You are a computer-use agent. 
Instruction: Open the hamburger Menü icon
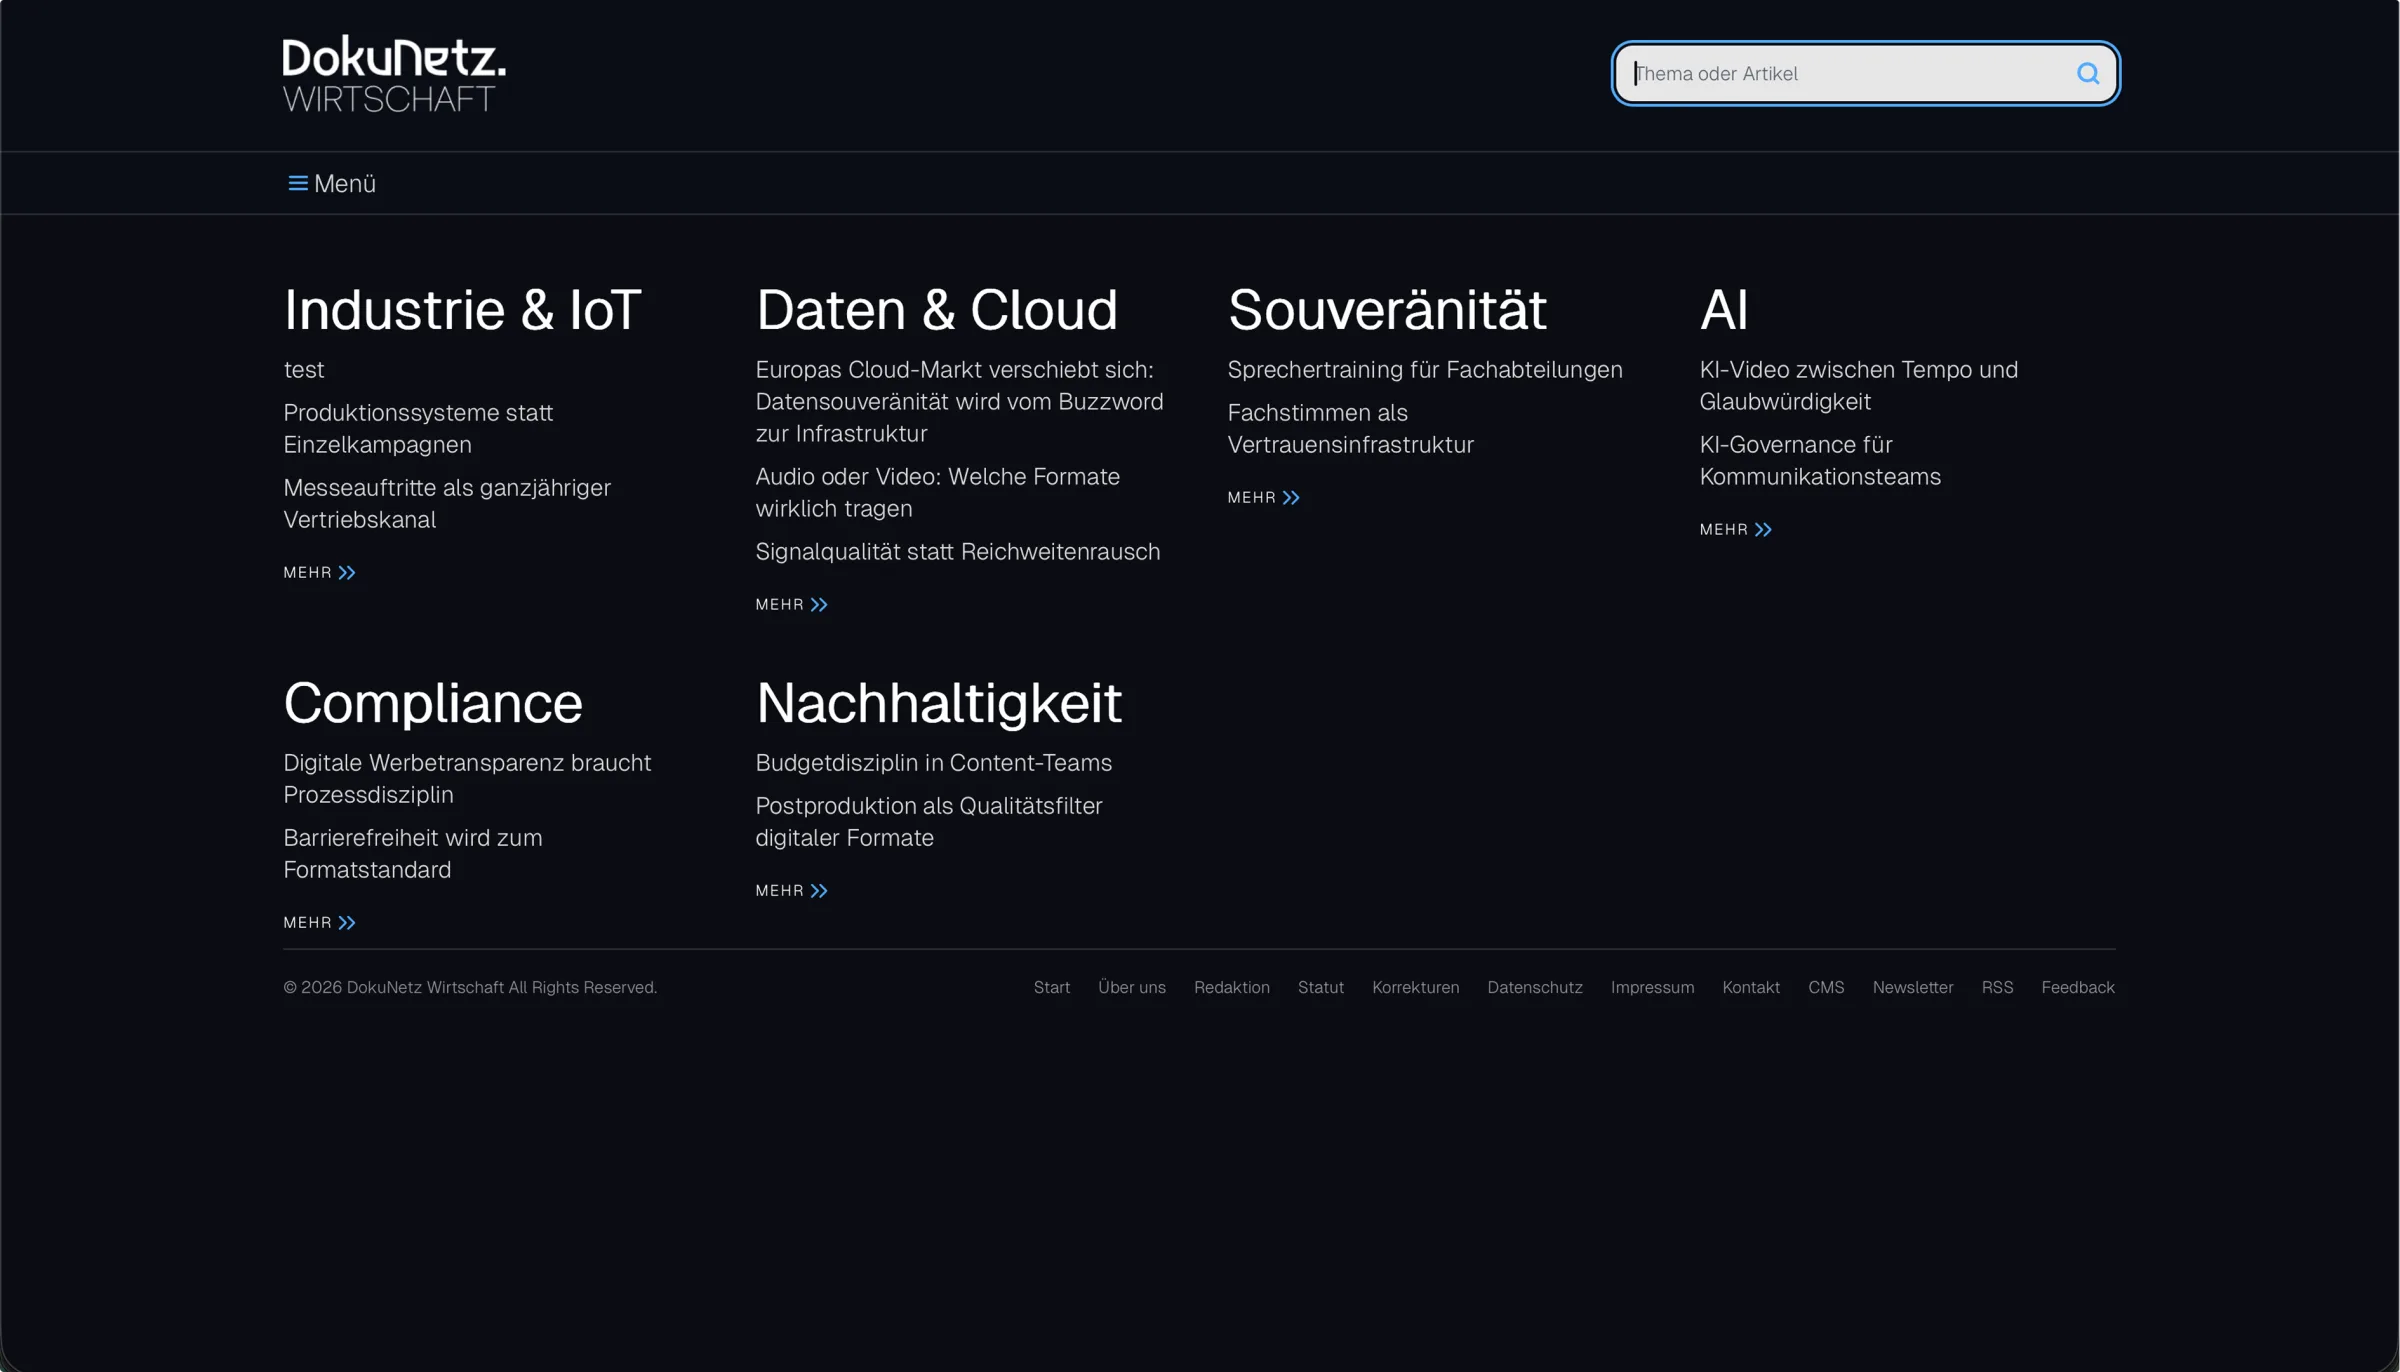(x=297, y=183)
